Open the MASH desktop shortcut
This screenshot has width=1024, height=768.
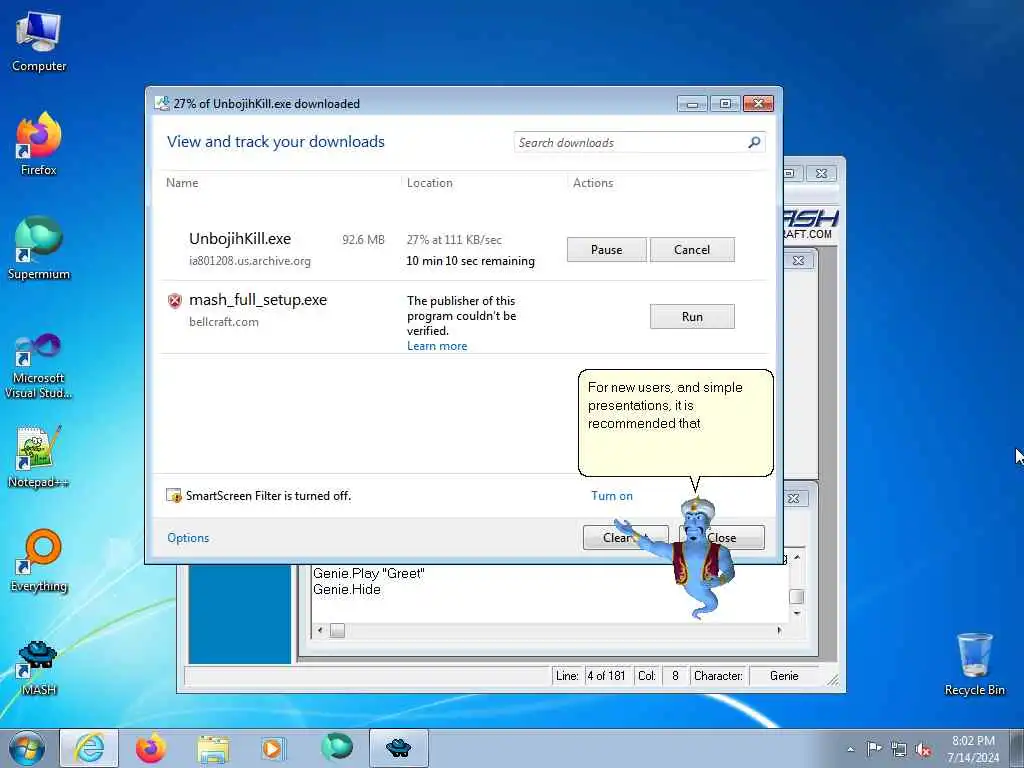(x=39, y=666)
